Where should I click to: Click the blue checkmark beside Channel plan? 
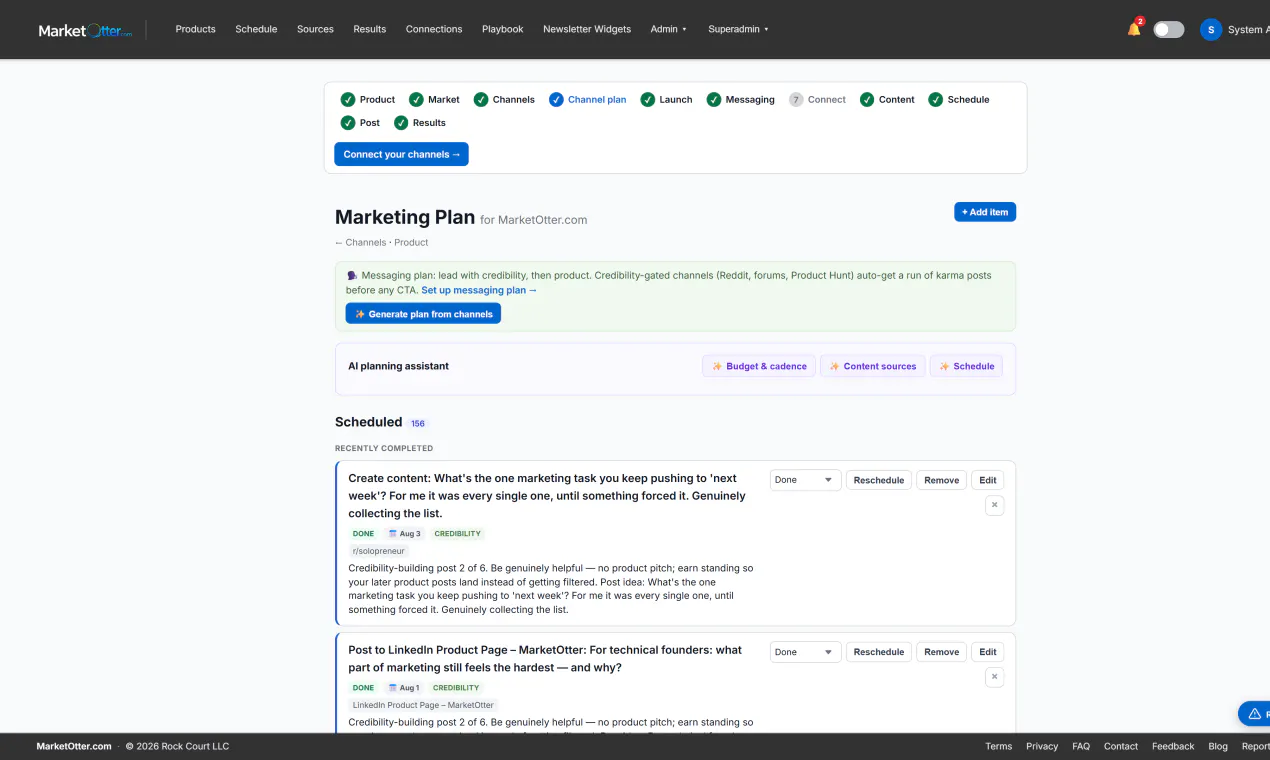click(x=556, y=99)
